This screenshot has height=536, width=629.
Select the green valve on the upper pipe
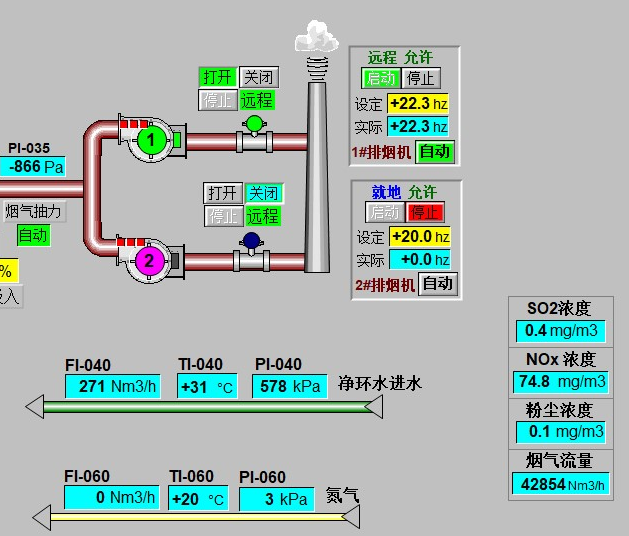pos(254,126)
